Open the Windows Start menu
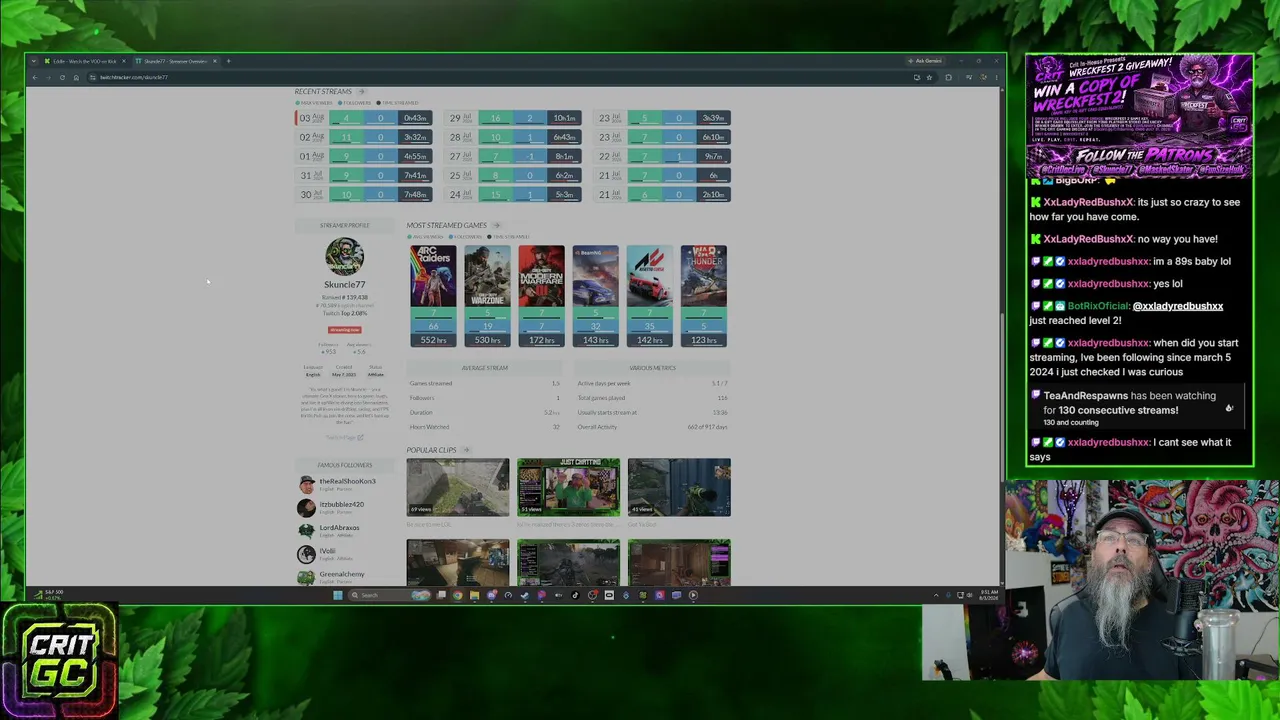This screenshot has height=720, width=1280. click(x=338, y=595)
